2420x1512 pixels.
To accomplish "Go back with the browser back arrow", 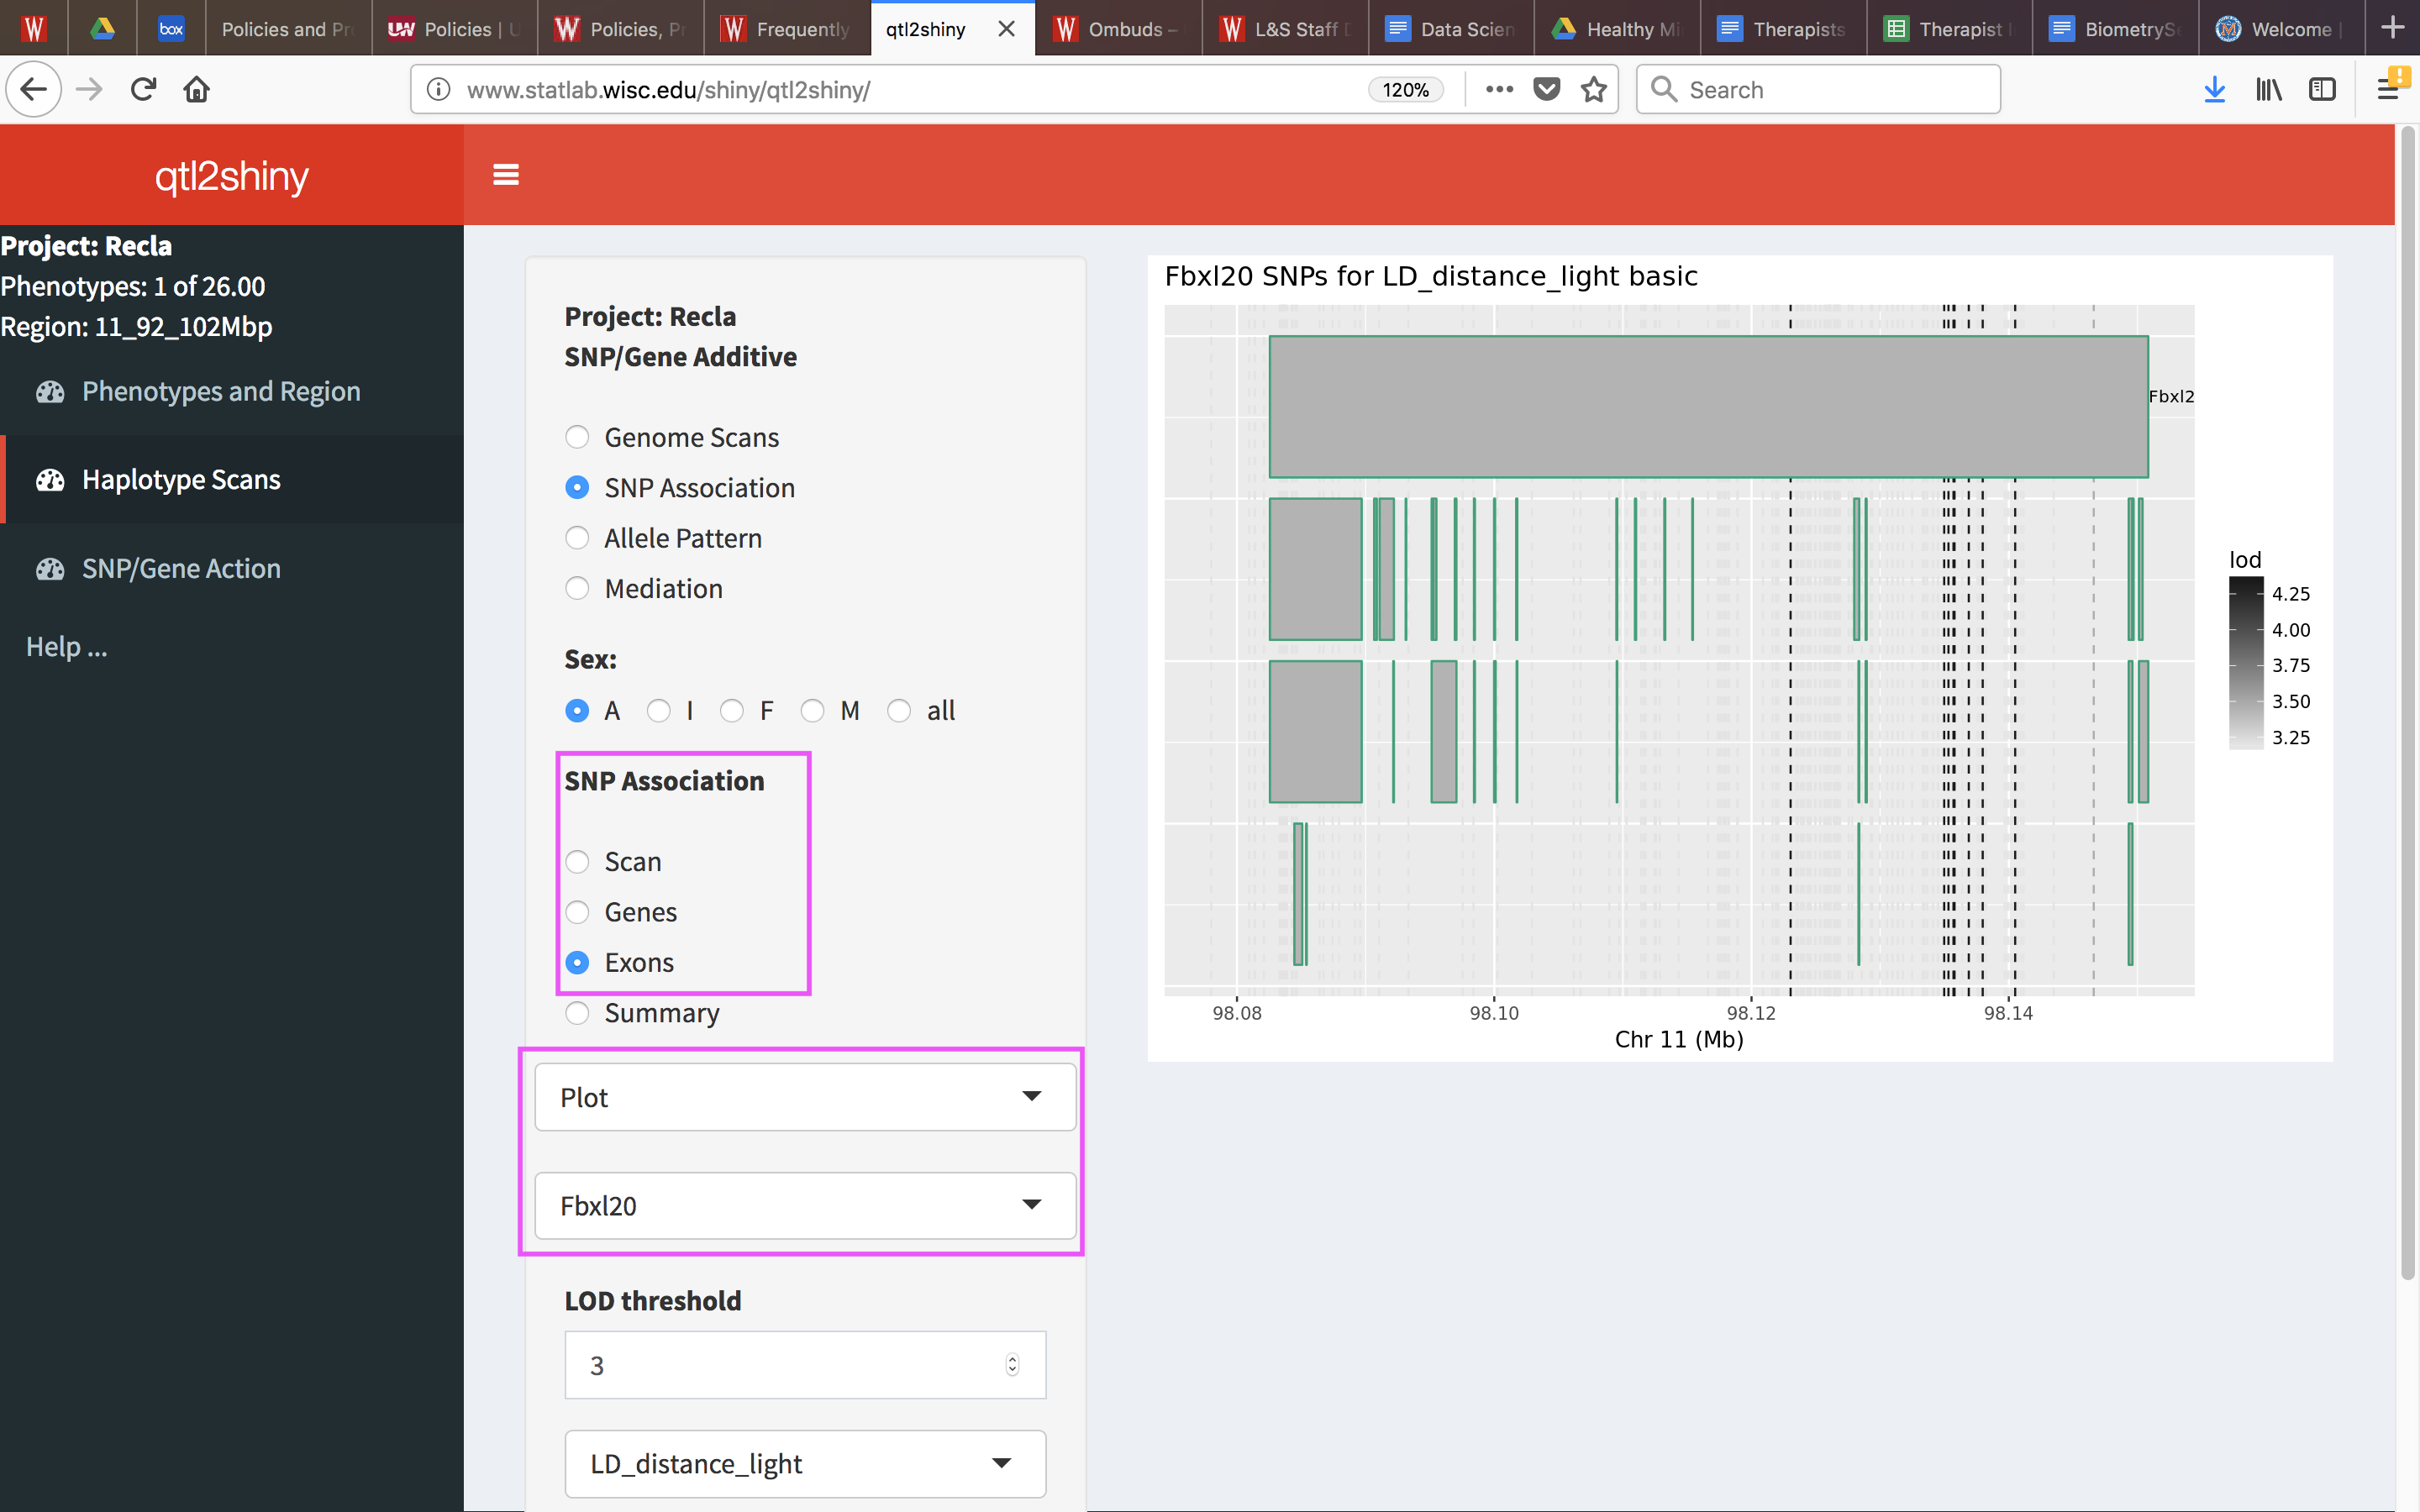I will coord(33,89).
